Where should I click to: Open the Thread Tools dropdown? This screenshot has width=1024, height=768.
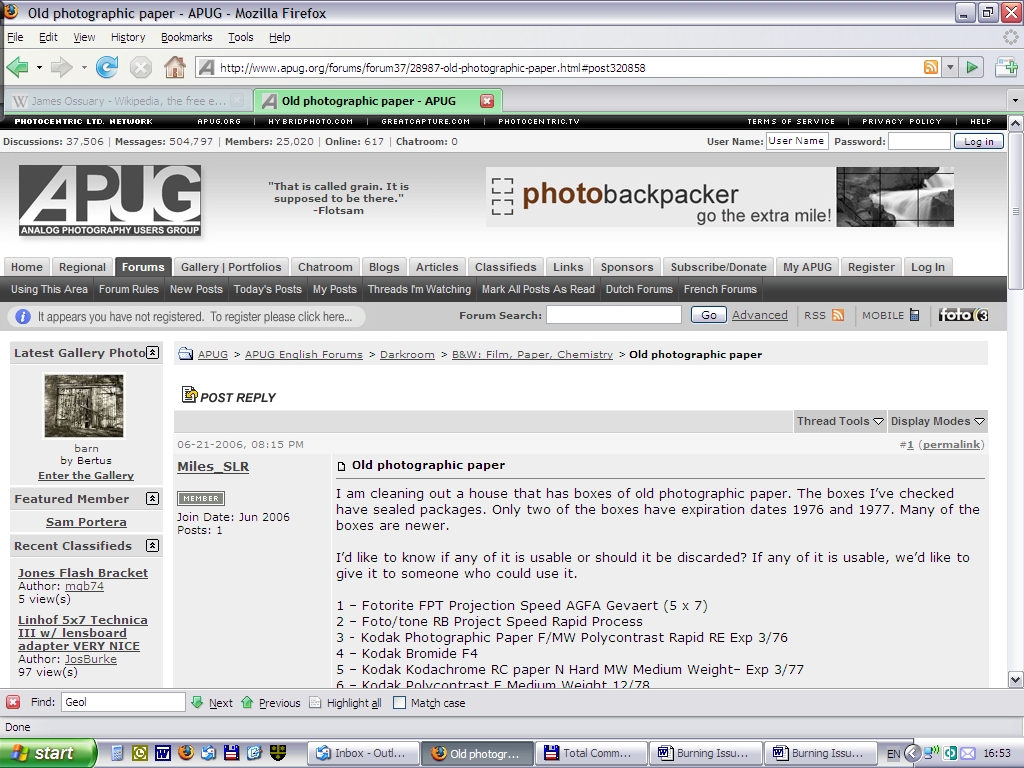pyautogui.click(x=840, y=421)
